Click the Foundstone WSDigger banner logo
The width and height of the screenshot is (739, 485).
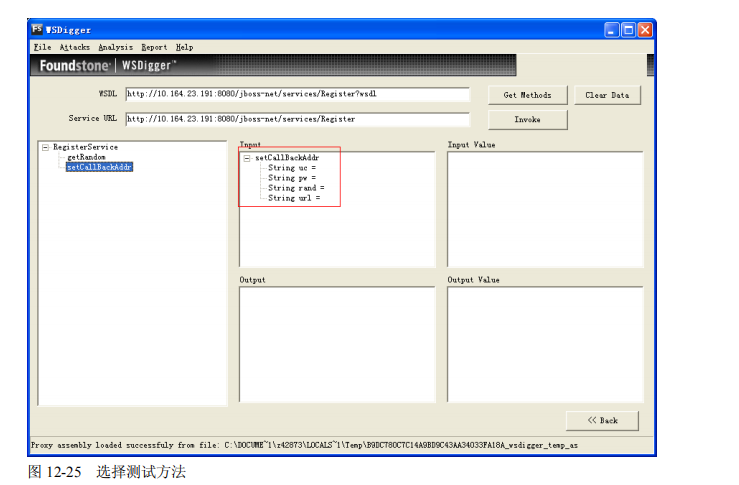[108, 66]
